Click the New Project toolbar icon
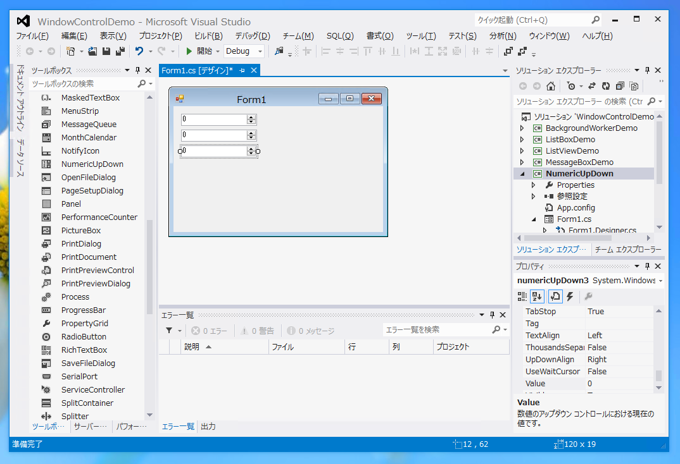The image size is (680, 464). [71, 51]
